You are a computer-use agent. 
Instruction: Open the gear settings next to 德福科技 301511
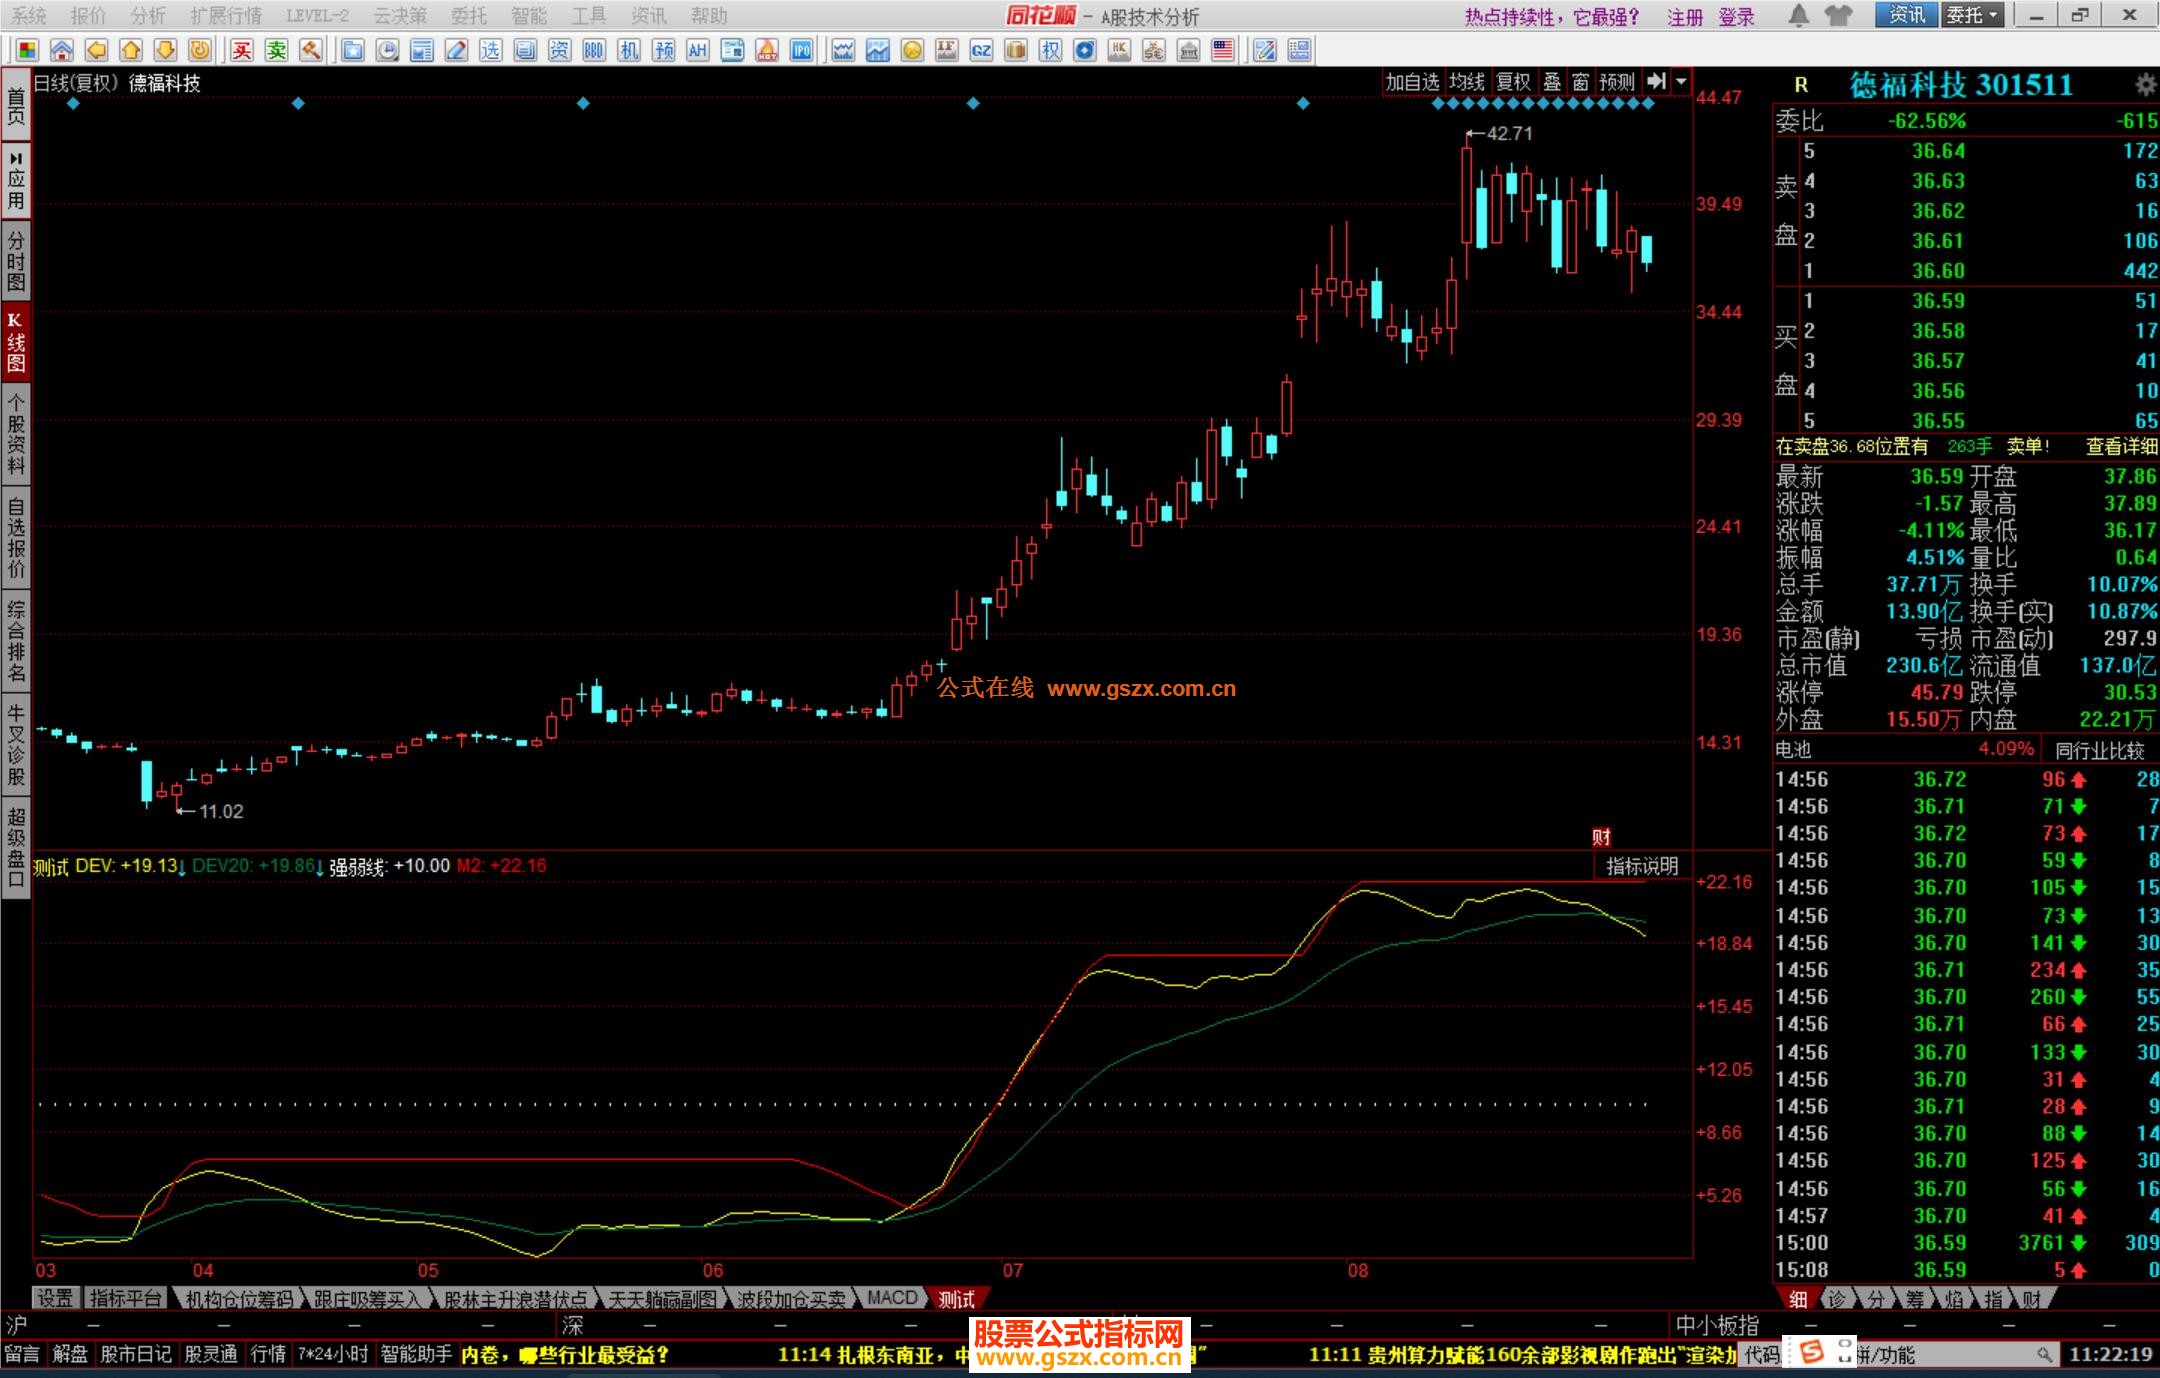coord(2145,84)
